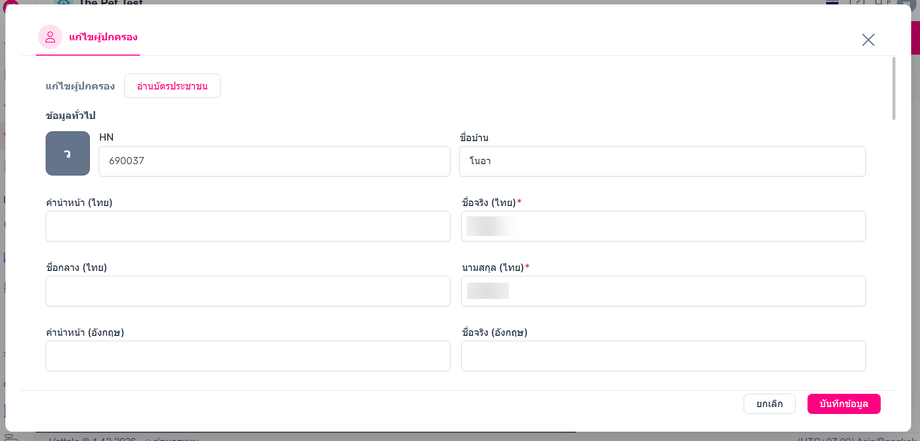Viewport: 920px width, 441px height.
Task: Click the HN input field showing 690037
Action: click(274, 161)
